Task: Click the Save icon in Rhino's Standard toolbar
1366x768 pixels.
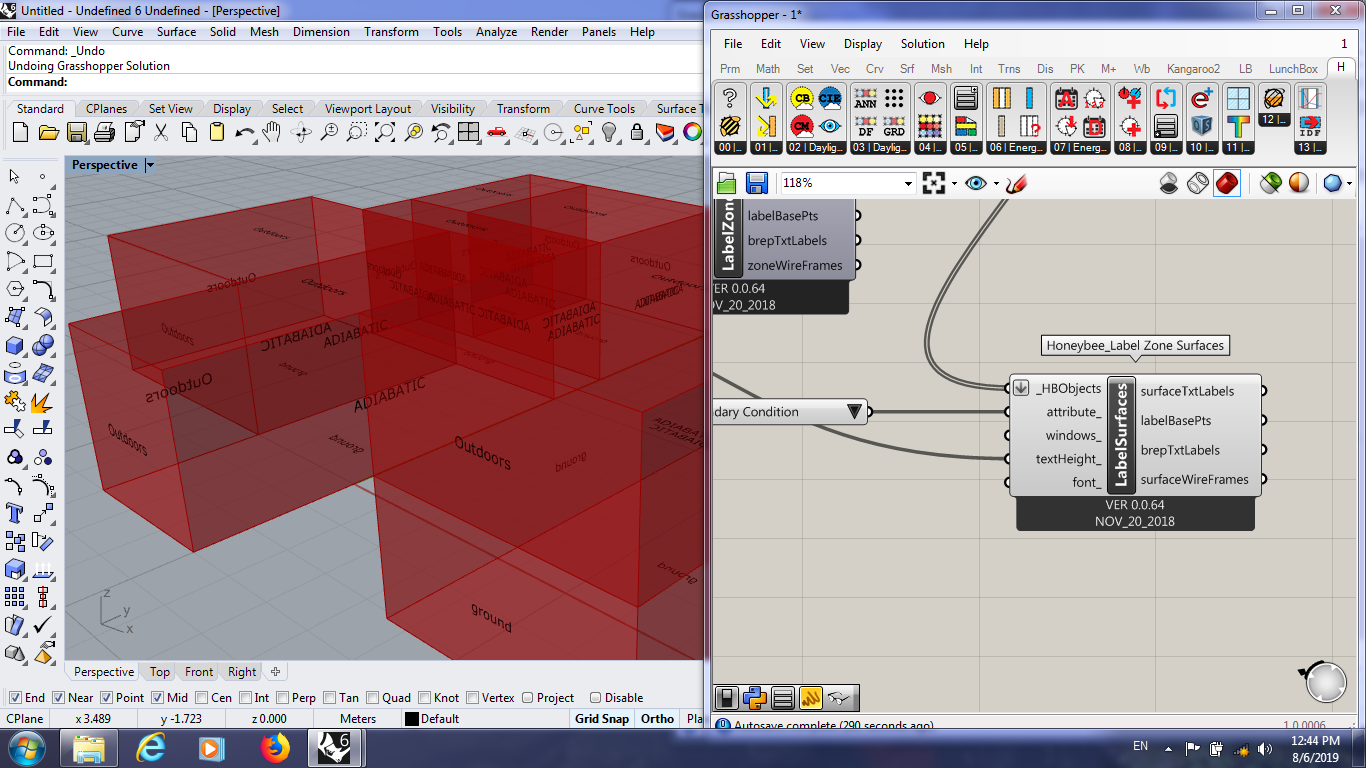Action: click(x=76, y=133)
